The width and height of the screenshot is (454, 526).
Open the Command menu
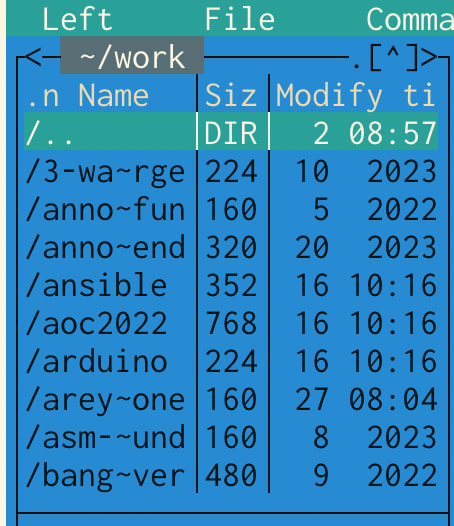point(410,19)
